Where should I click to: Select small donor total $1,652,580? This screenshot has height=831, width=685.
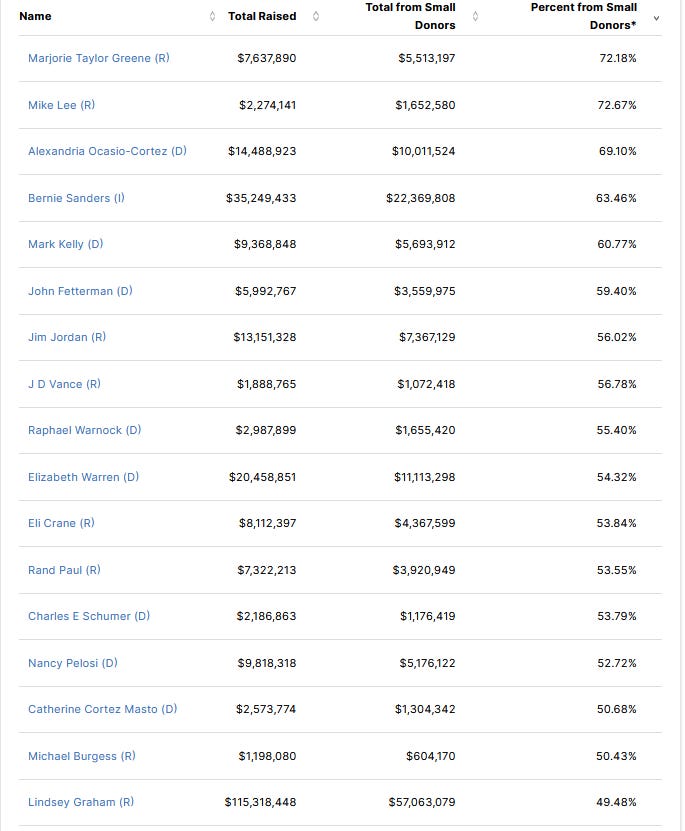(x=425, y=105)
